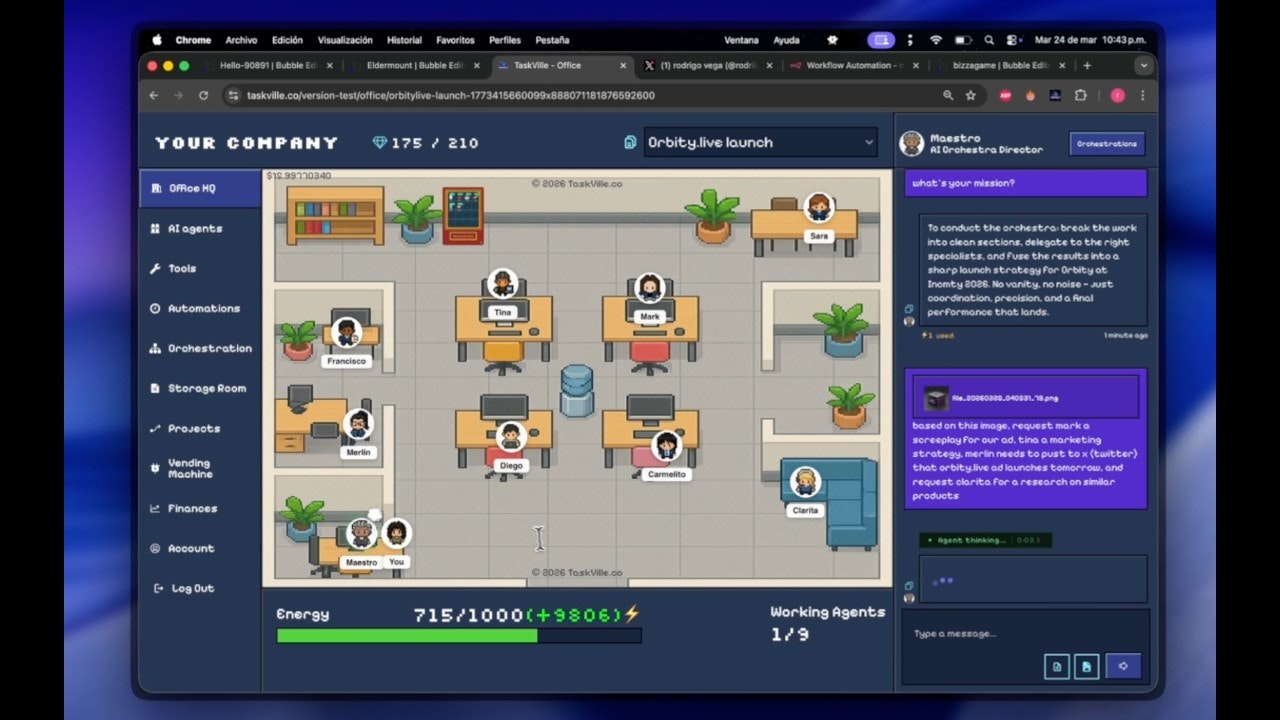The width and height of the screenshot is (1280, 720).
Task: Click the bookshelf in the office
Action: point(336,215)
